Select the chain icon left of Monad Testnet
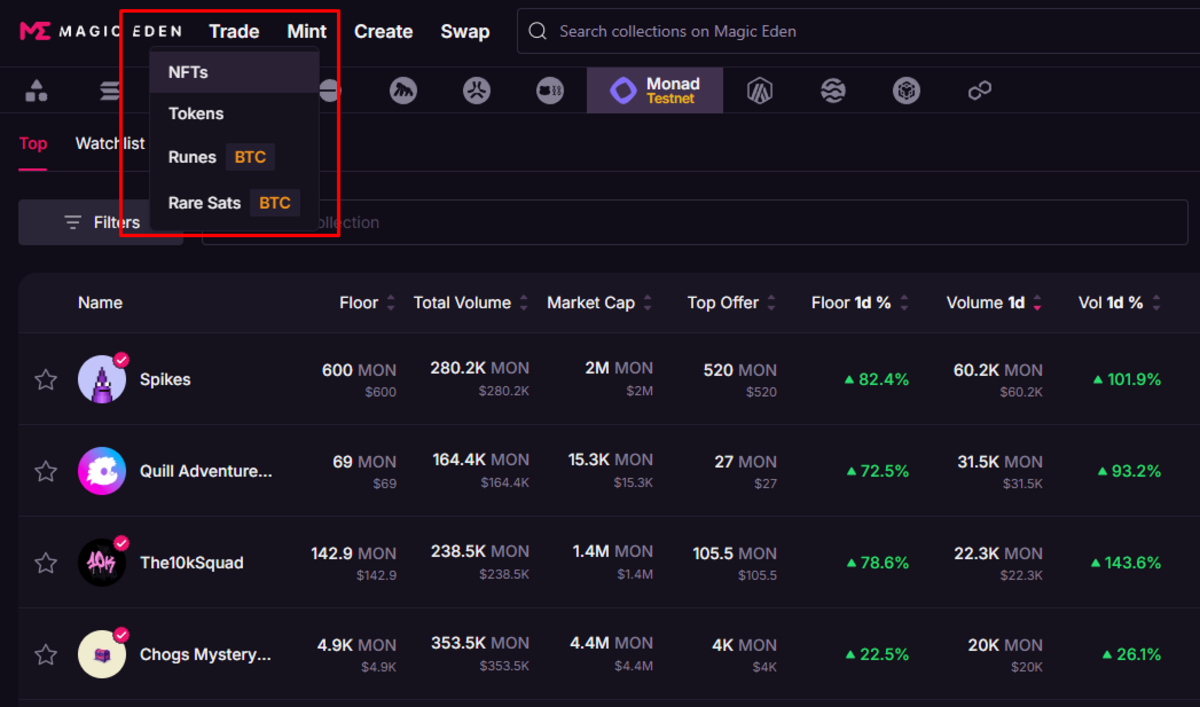The width and height of the screenshot is (1200, 707). (x=551, y=92)
